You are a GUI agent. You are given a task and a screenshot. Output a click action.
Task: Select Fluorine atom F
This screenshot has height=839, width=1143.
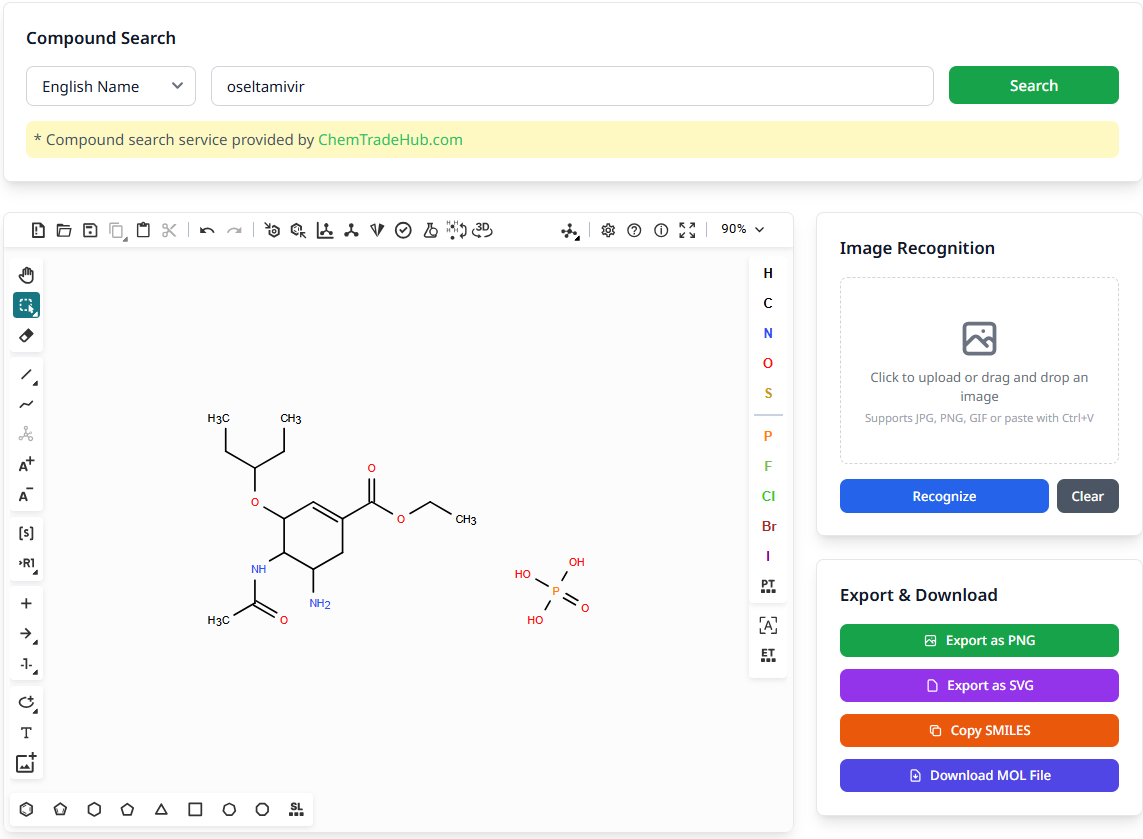click(768, 466)
